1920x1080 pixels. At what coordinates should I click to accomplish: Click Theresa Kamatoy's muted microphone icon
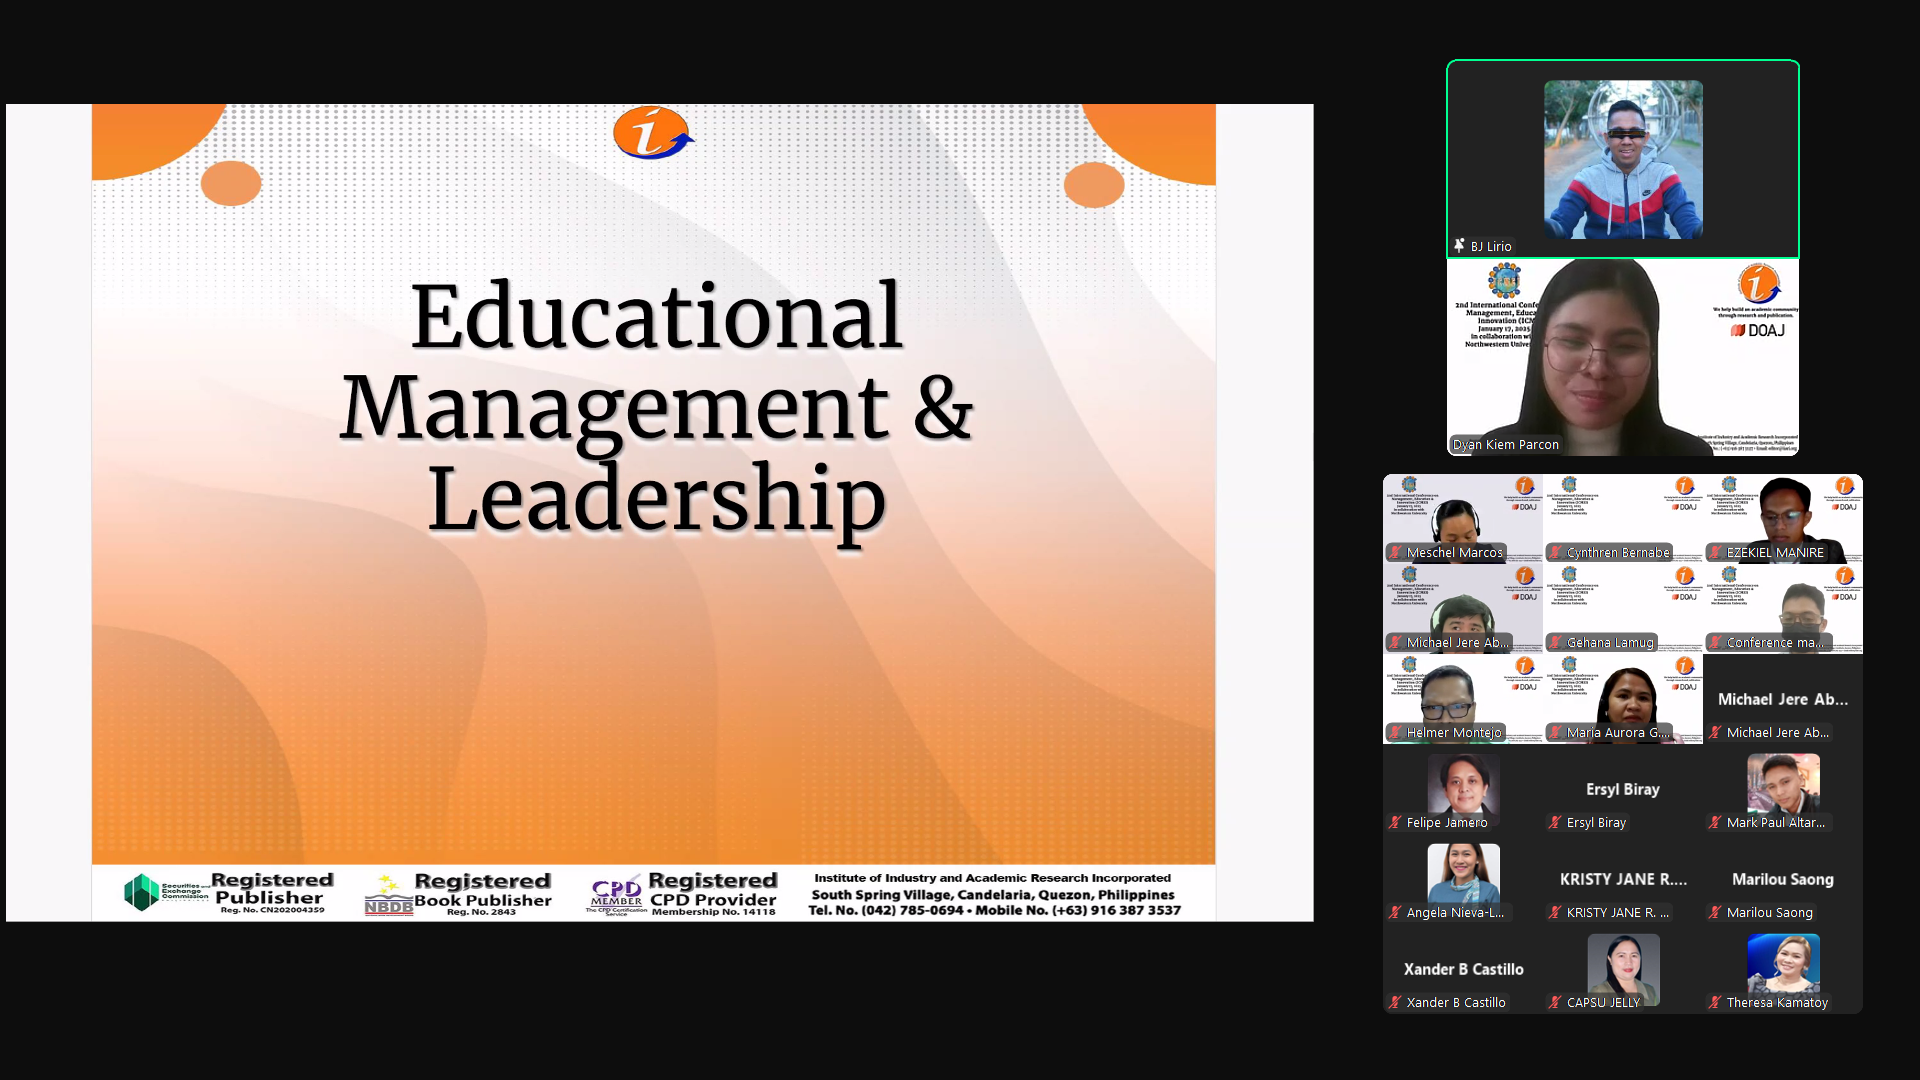pos(1715,1002)
